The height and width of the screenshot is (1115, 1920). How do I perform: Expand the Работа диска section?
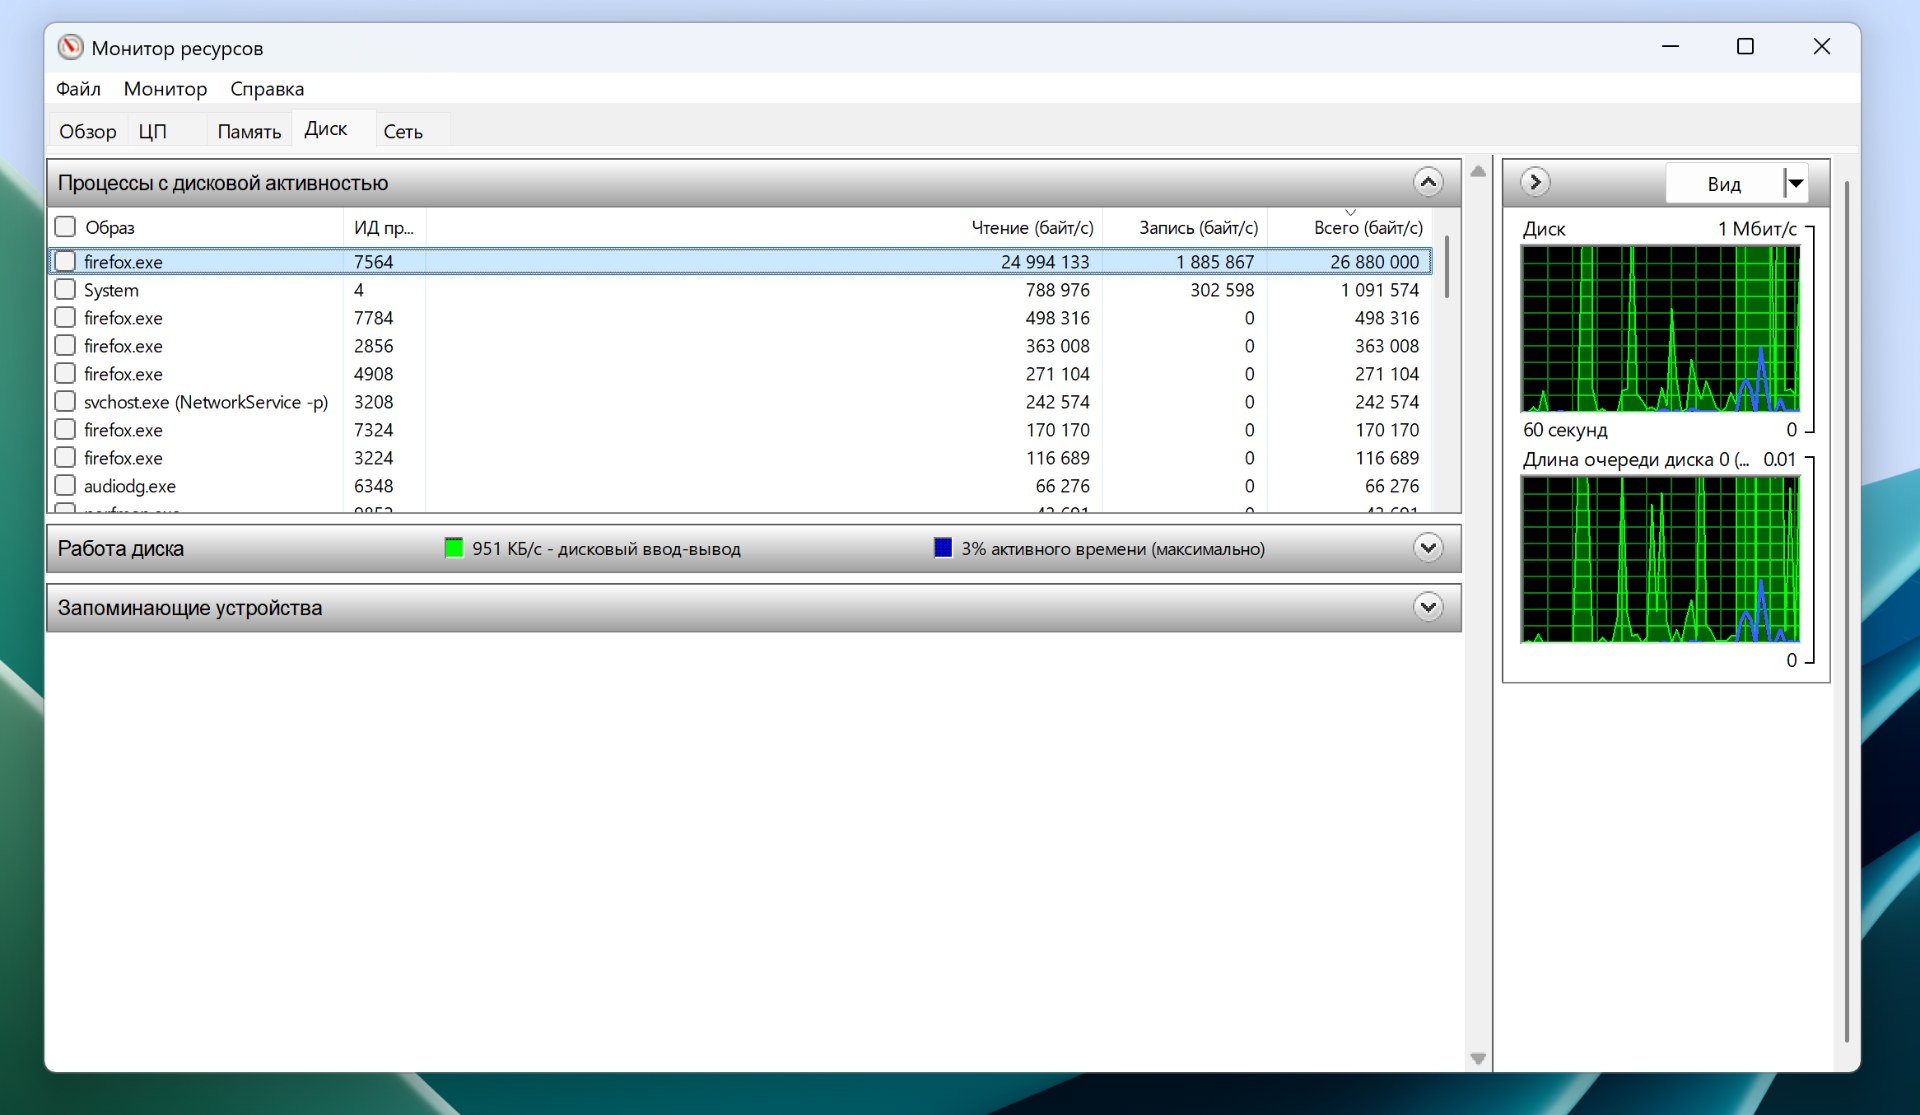[x=1428, y=548]
